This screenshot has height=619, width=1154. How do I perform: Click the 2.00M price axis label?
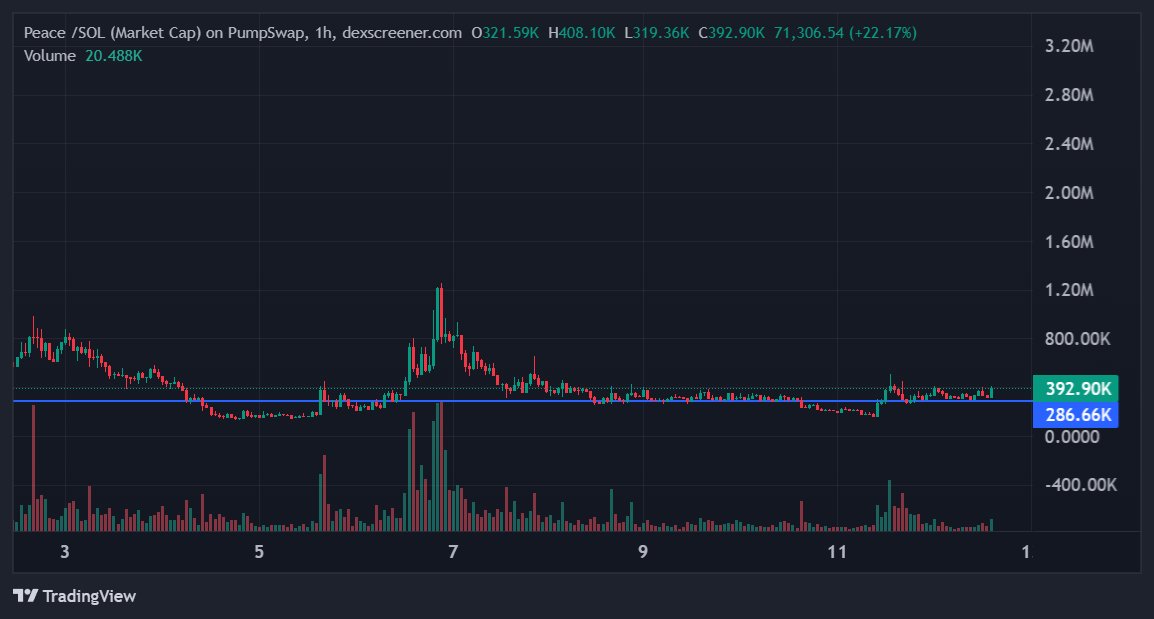tap(1069, 193)
